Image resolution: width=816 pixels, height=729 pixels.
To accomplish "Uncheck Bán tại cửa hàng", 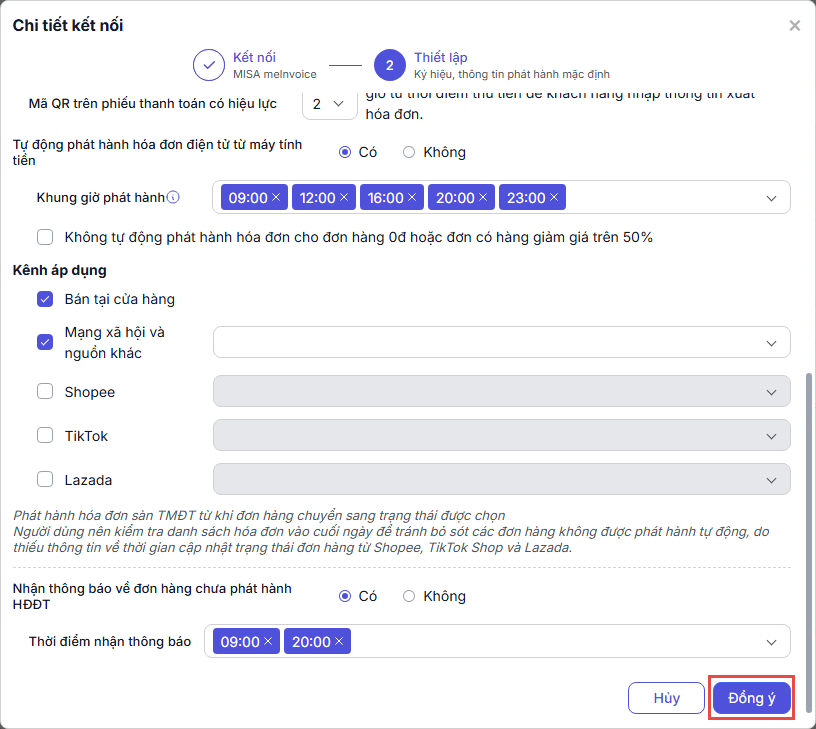I will 45,299.
